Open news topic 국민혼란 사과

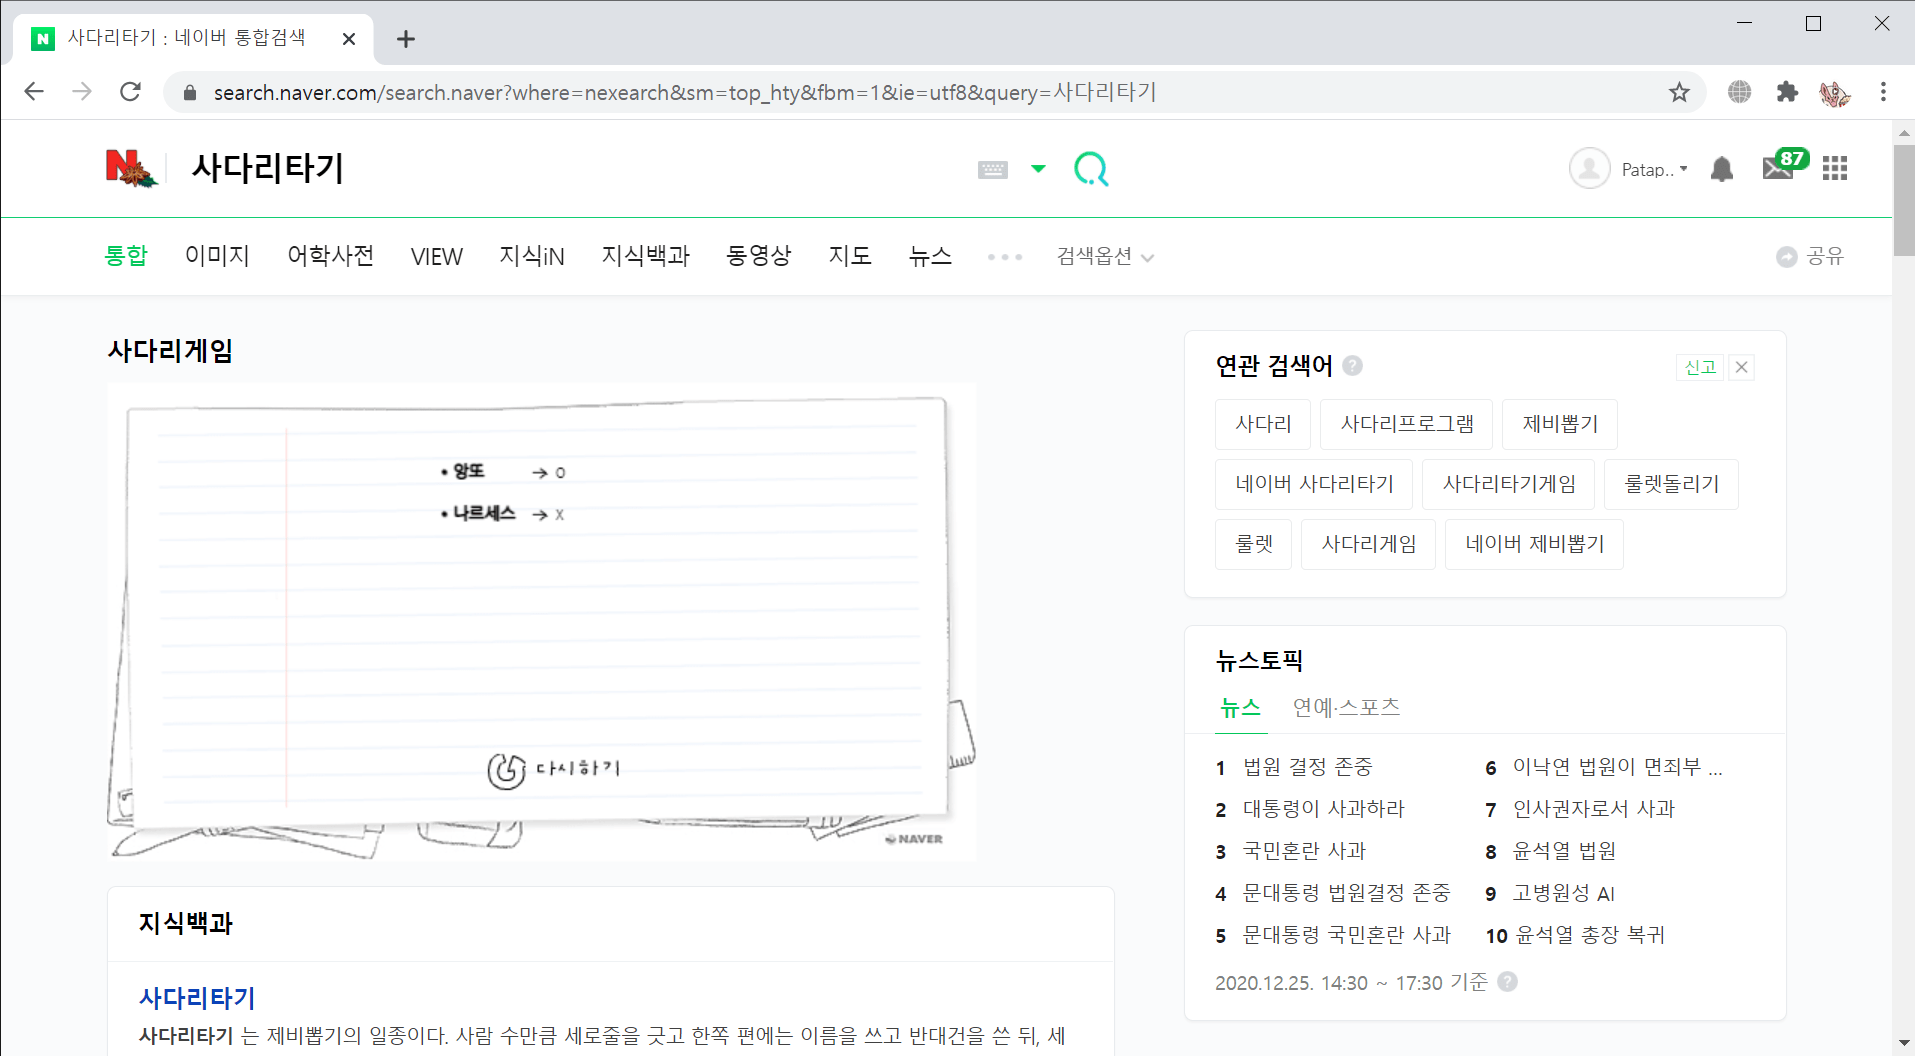tap(1304, 851)
